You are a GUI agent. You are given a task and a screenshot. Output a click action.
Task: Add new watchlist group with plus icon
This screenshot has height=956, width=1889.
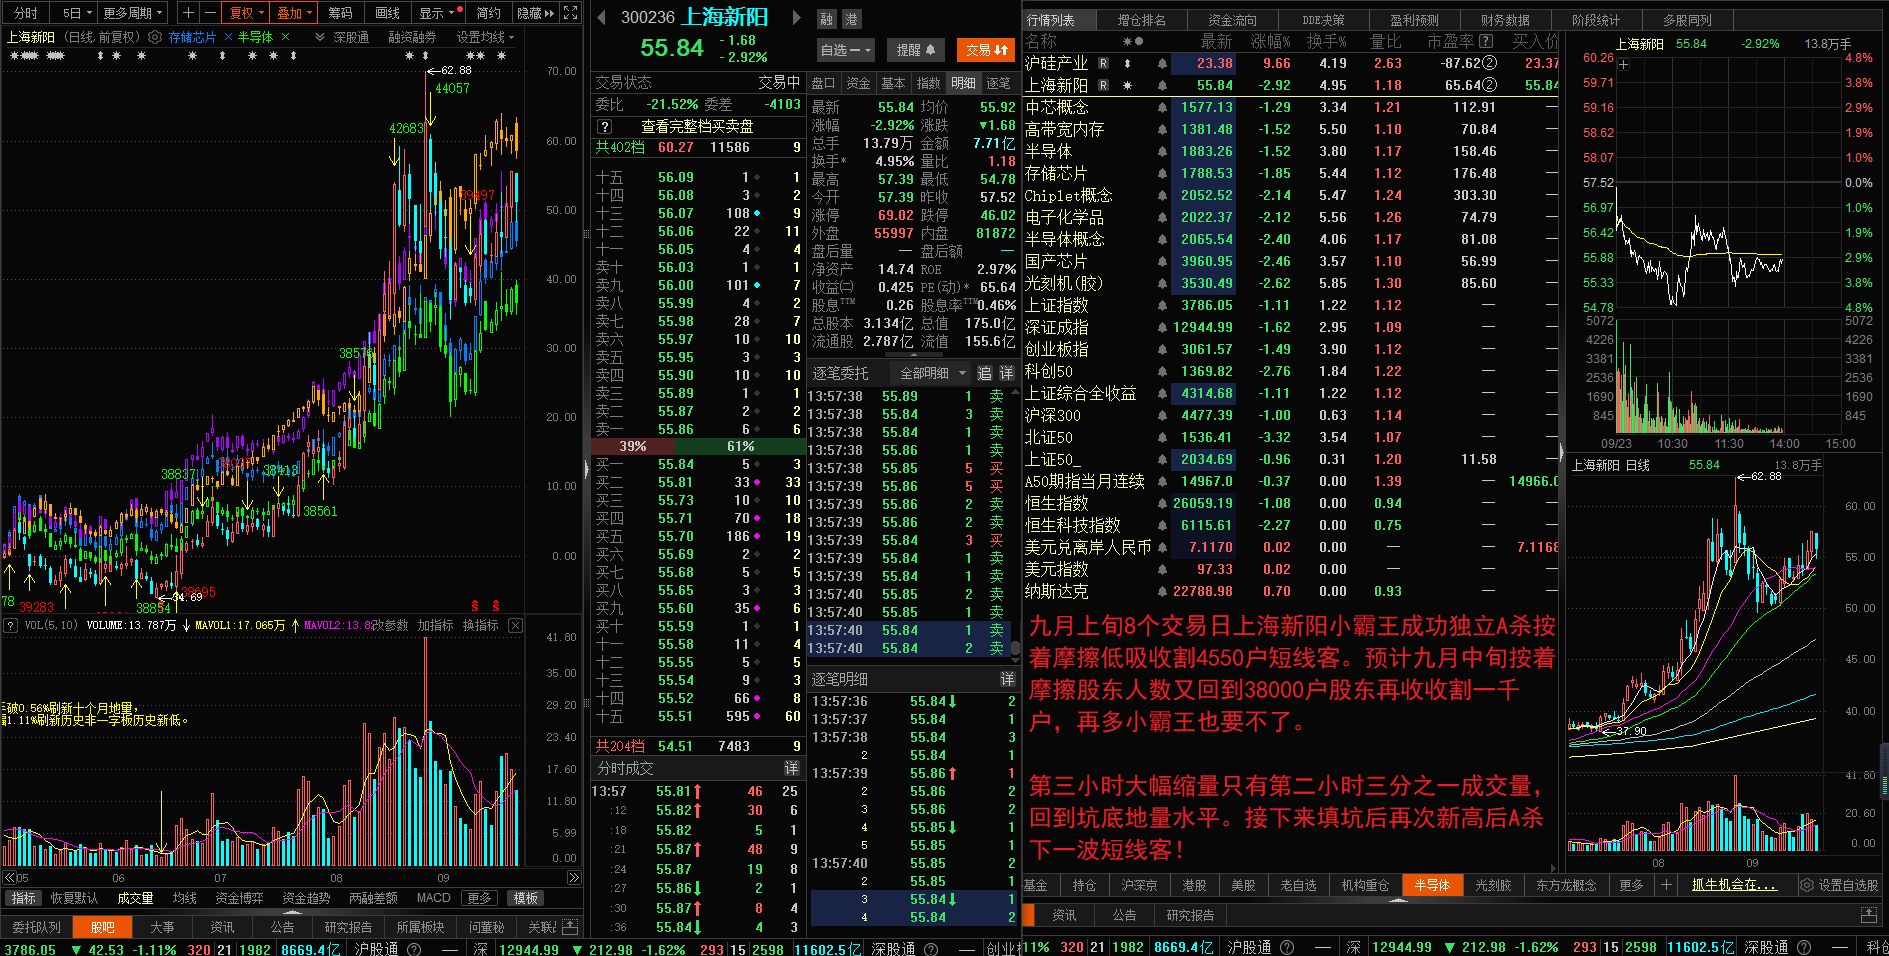[x=1666, y=885]
